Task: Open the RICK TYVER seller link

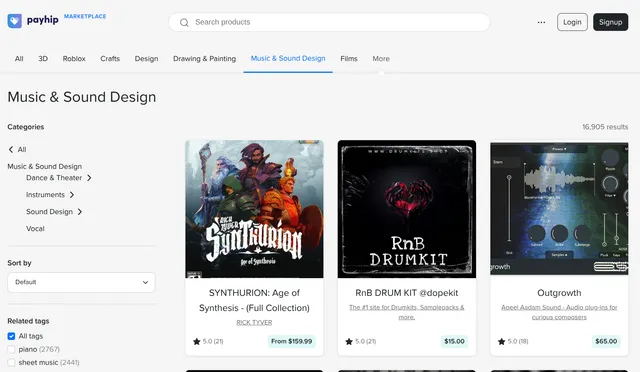Action: pyautogui.click(x=254, y=323)
